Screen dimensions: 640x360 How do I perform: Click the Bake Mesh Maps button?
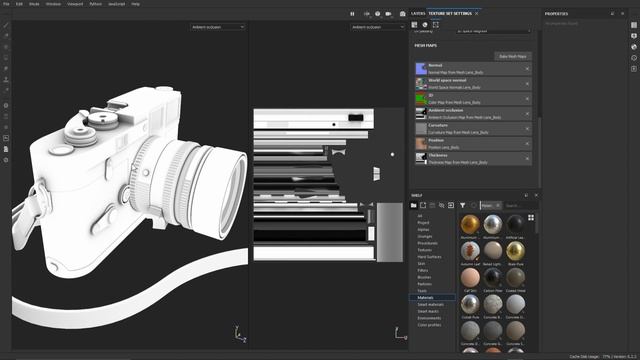click(x=513, y=56)
